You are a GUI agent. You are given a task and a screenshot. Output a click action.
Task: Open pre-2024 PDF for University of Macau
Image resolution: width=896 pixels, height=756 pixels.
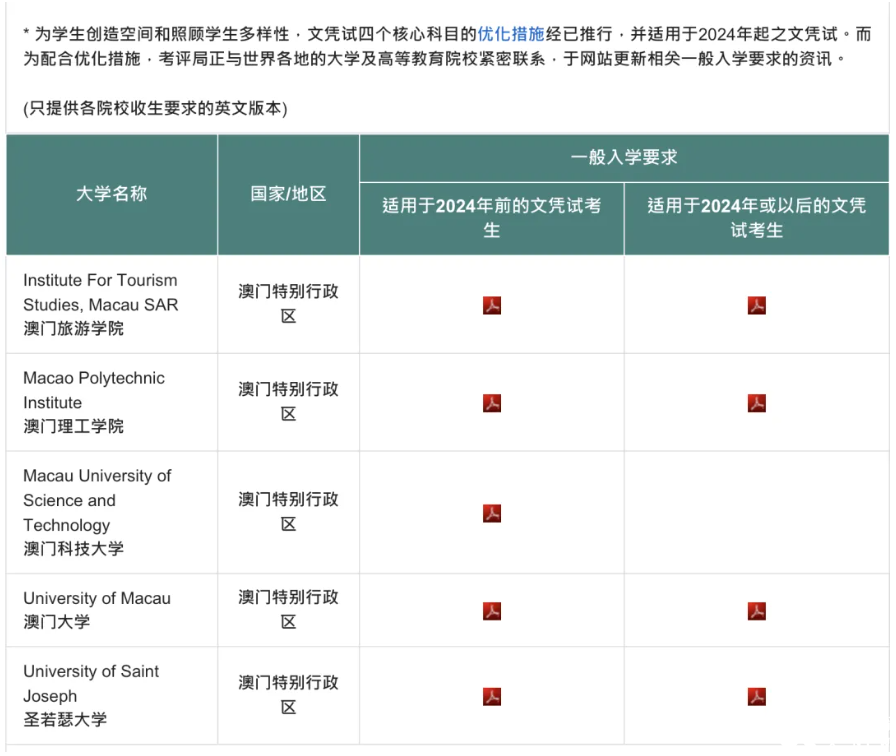pyautogui.click(x=491, y=611)
